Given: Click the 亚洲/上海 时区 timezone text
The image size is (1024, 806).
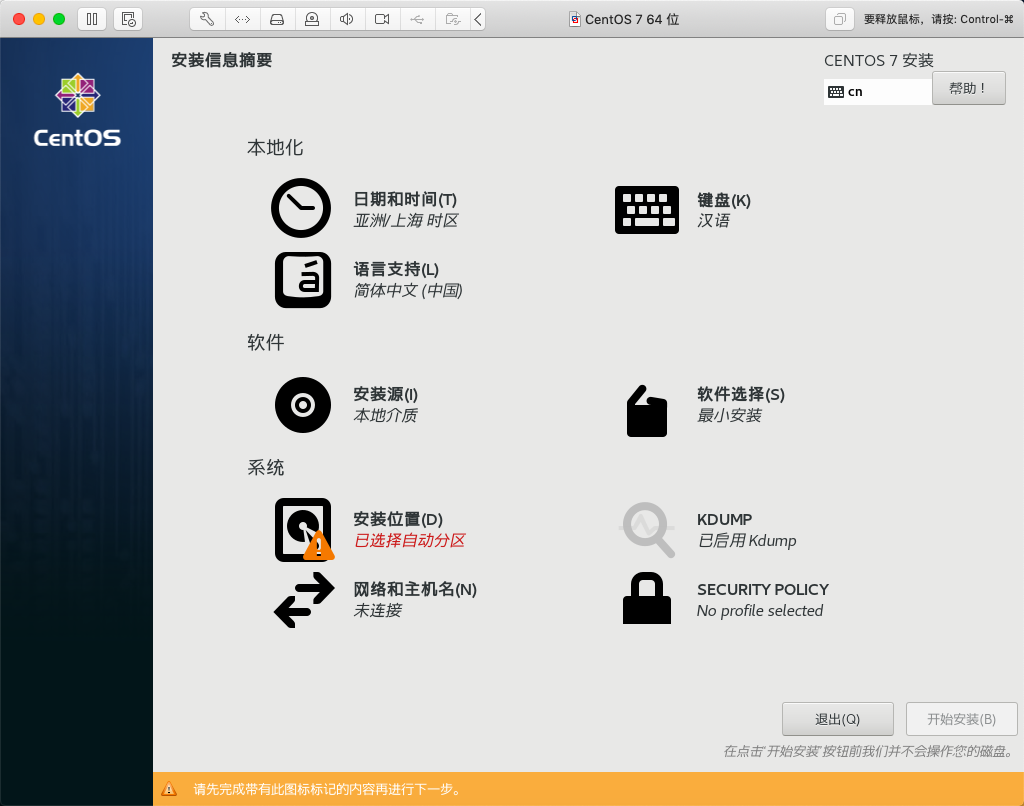Looking at the screenshot, I should click(x=406, y=221).
